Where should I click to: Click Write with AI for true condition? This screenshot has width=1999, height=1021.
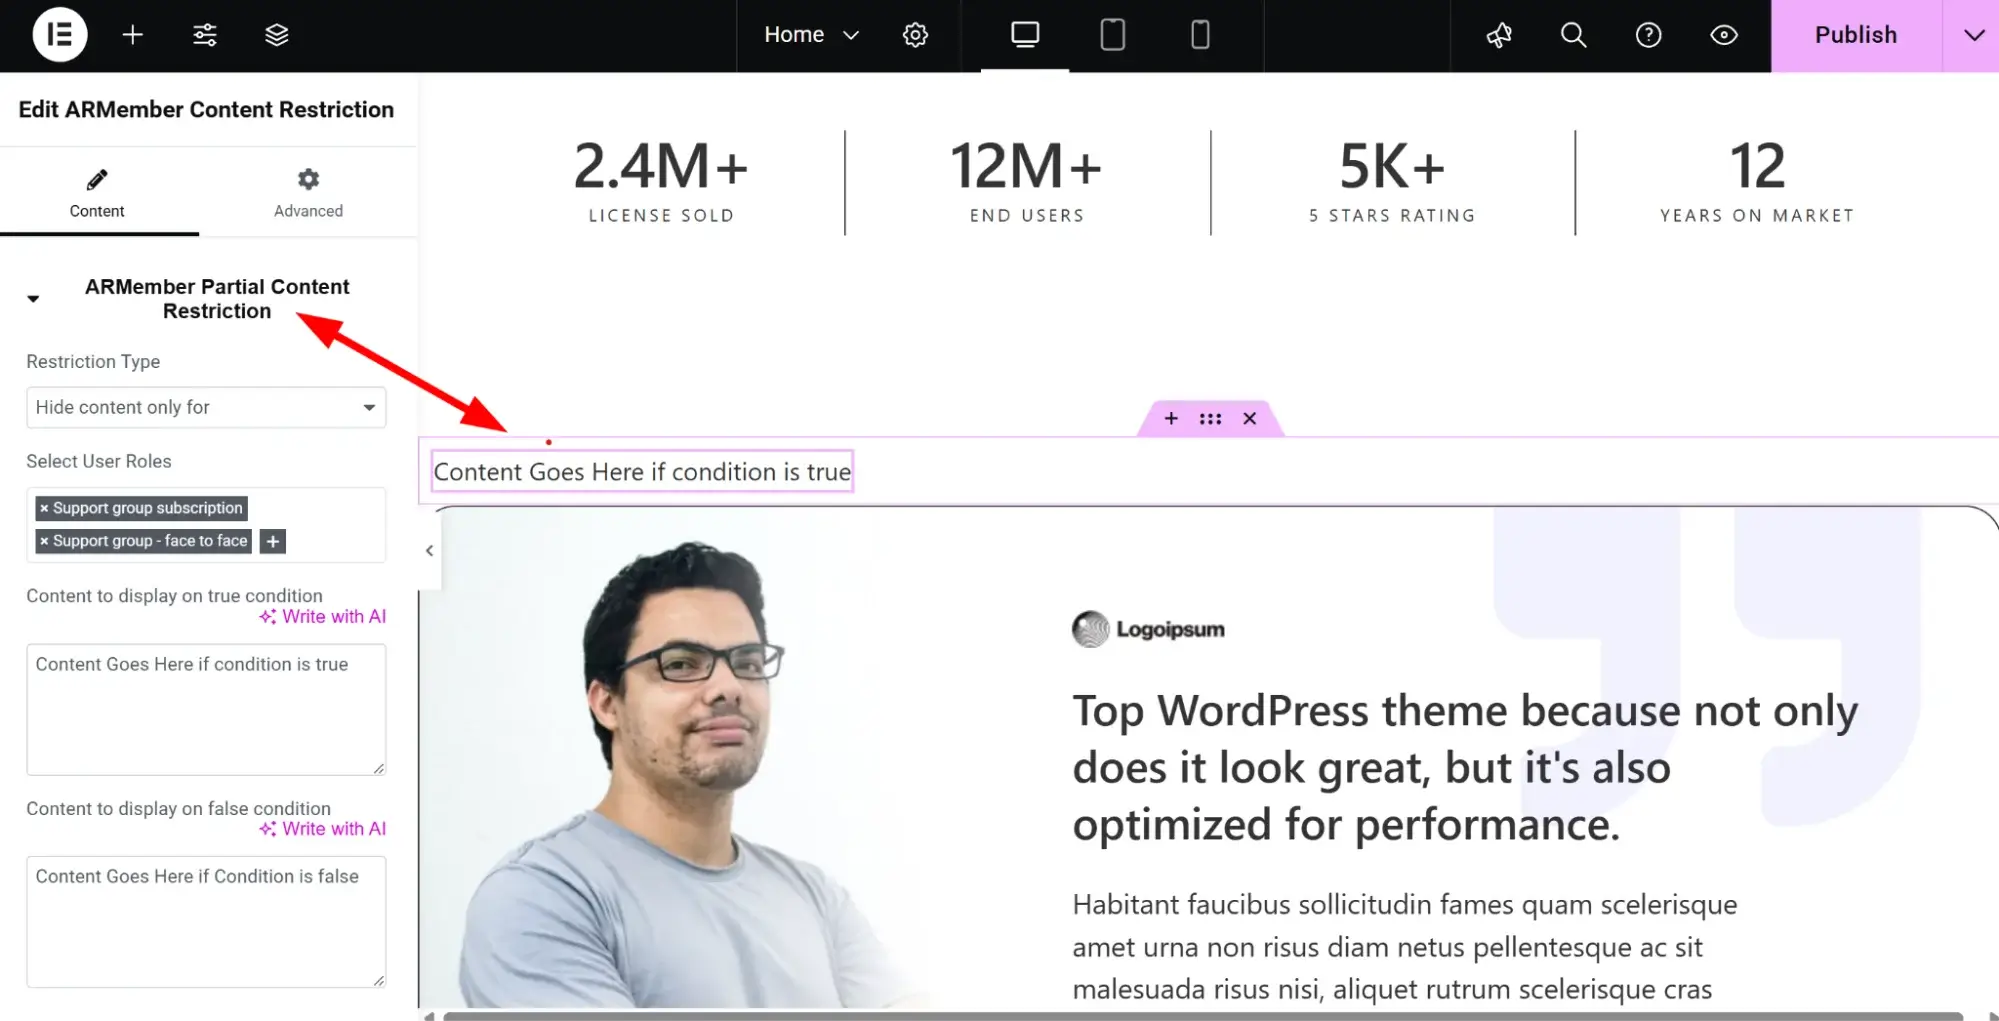(322, 617)
